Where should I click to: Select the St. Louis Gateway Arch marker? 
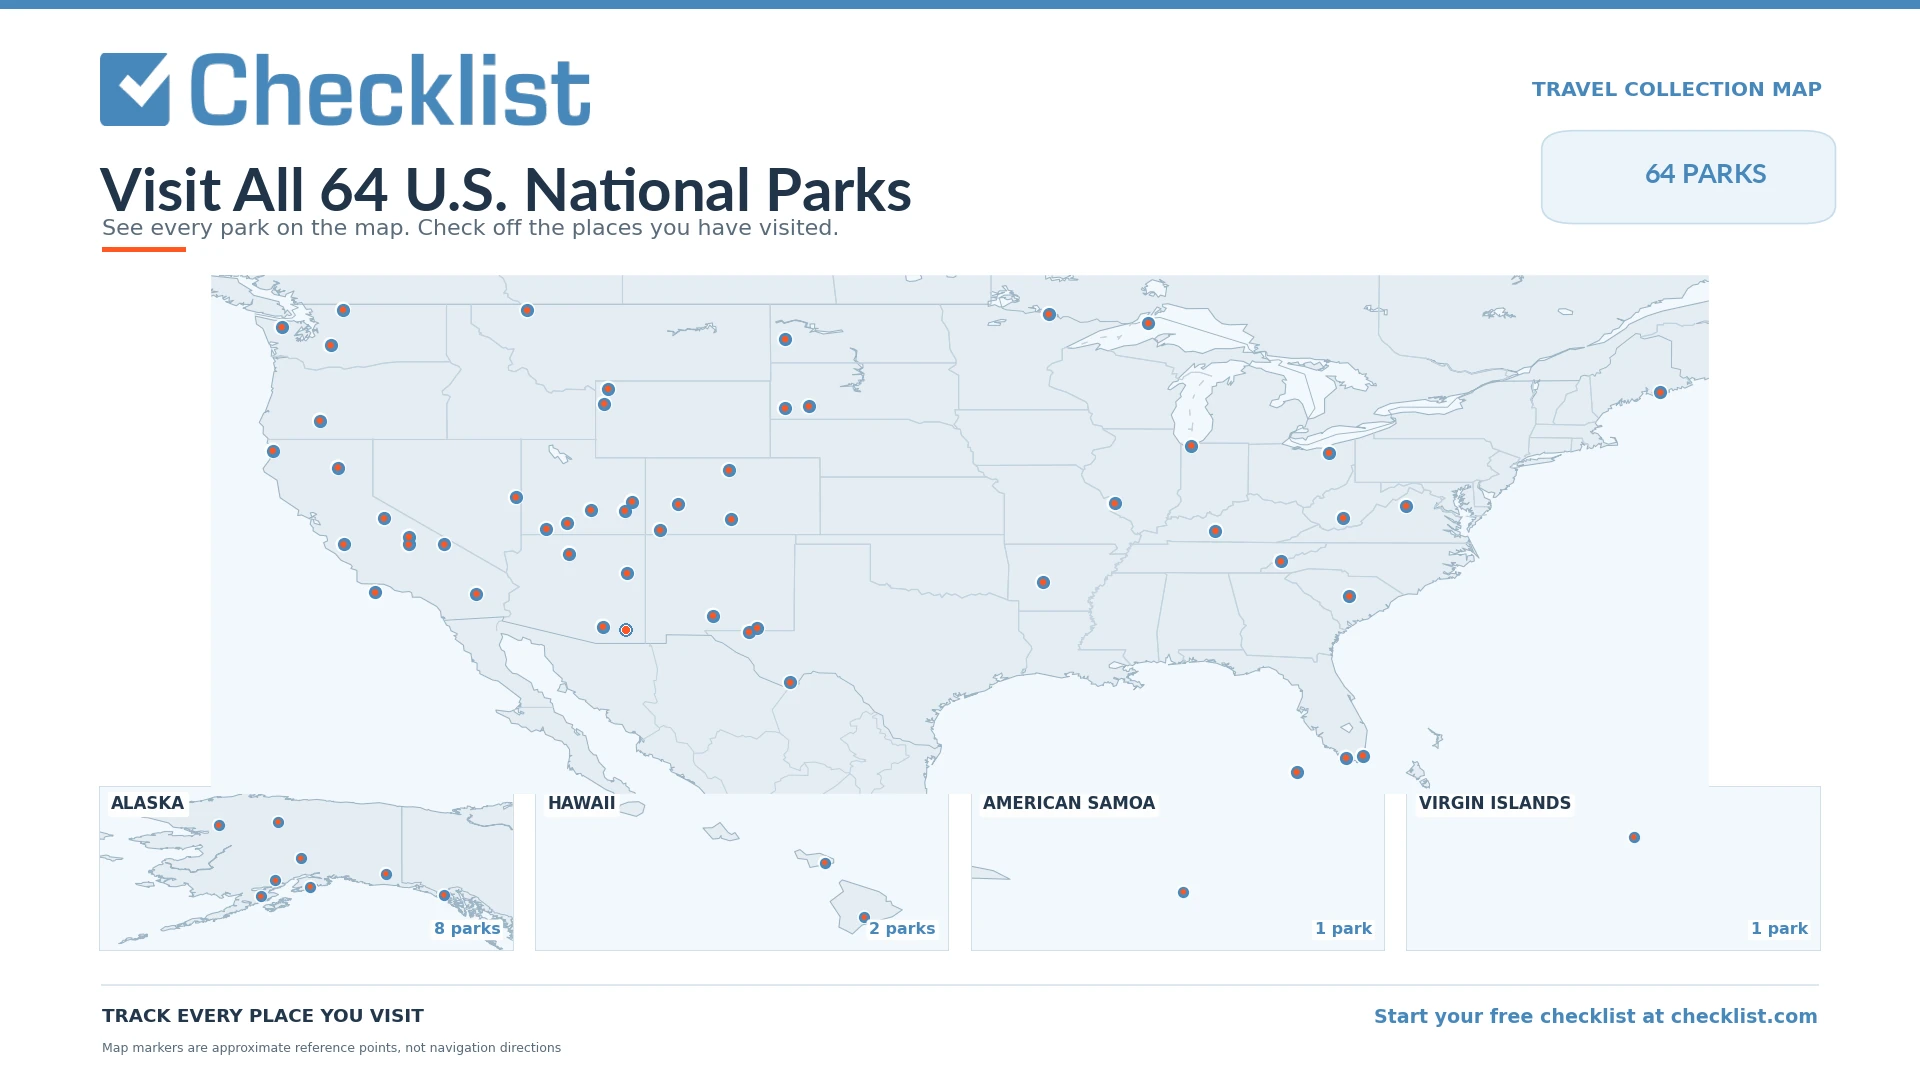tap(1115, 503)
